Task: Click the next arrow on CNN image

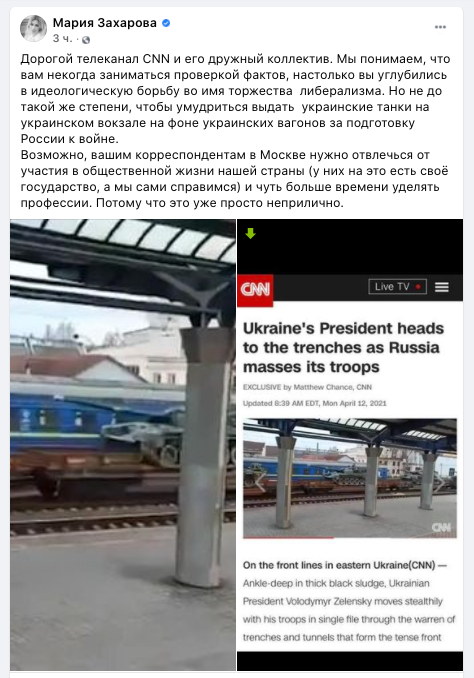Action: pyautogui.click(x=440, y=483)
